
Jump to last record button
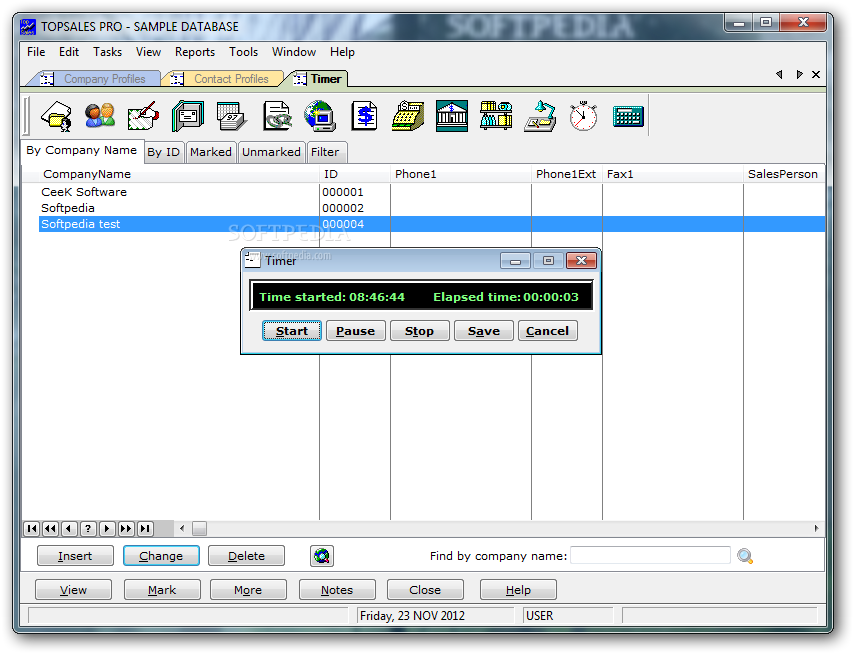145,528
